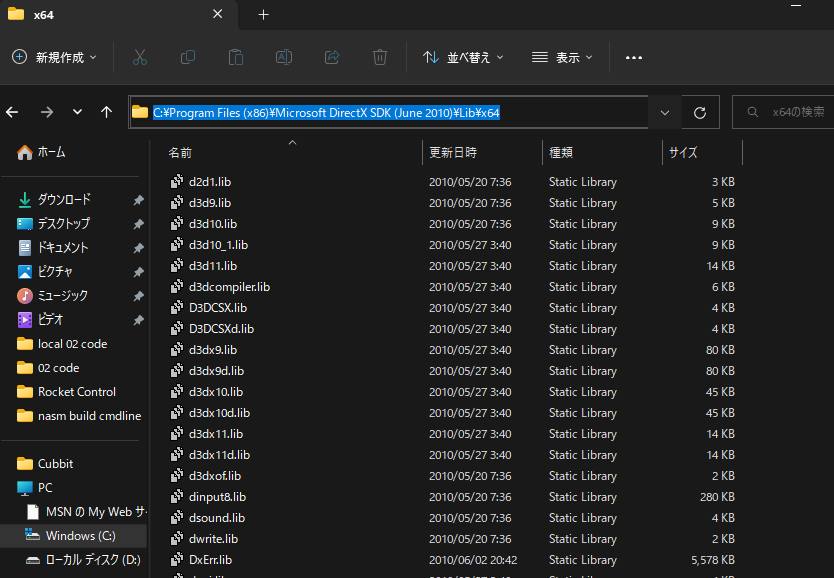Click the folder icon in address bar
The width and height of the screenshot is (834, 578).
[x=140, y=112]
